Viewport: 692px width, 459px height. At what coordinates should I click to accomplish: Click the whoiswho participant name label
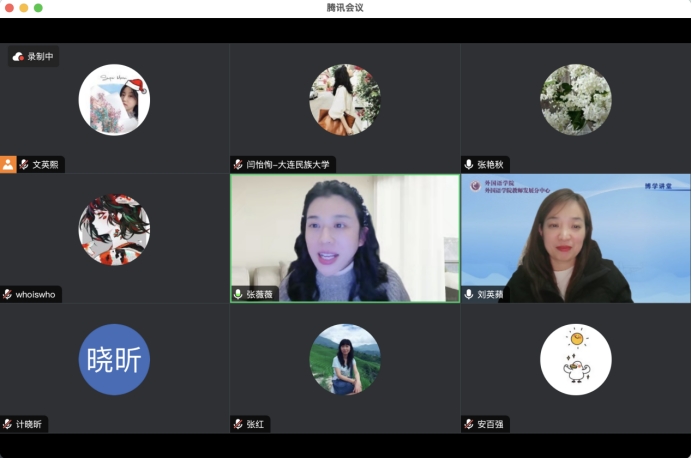tap(36, 294)
